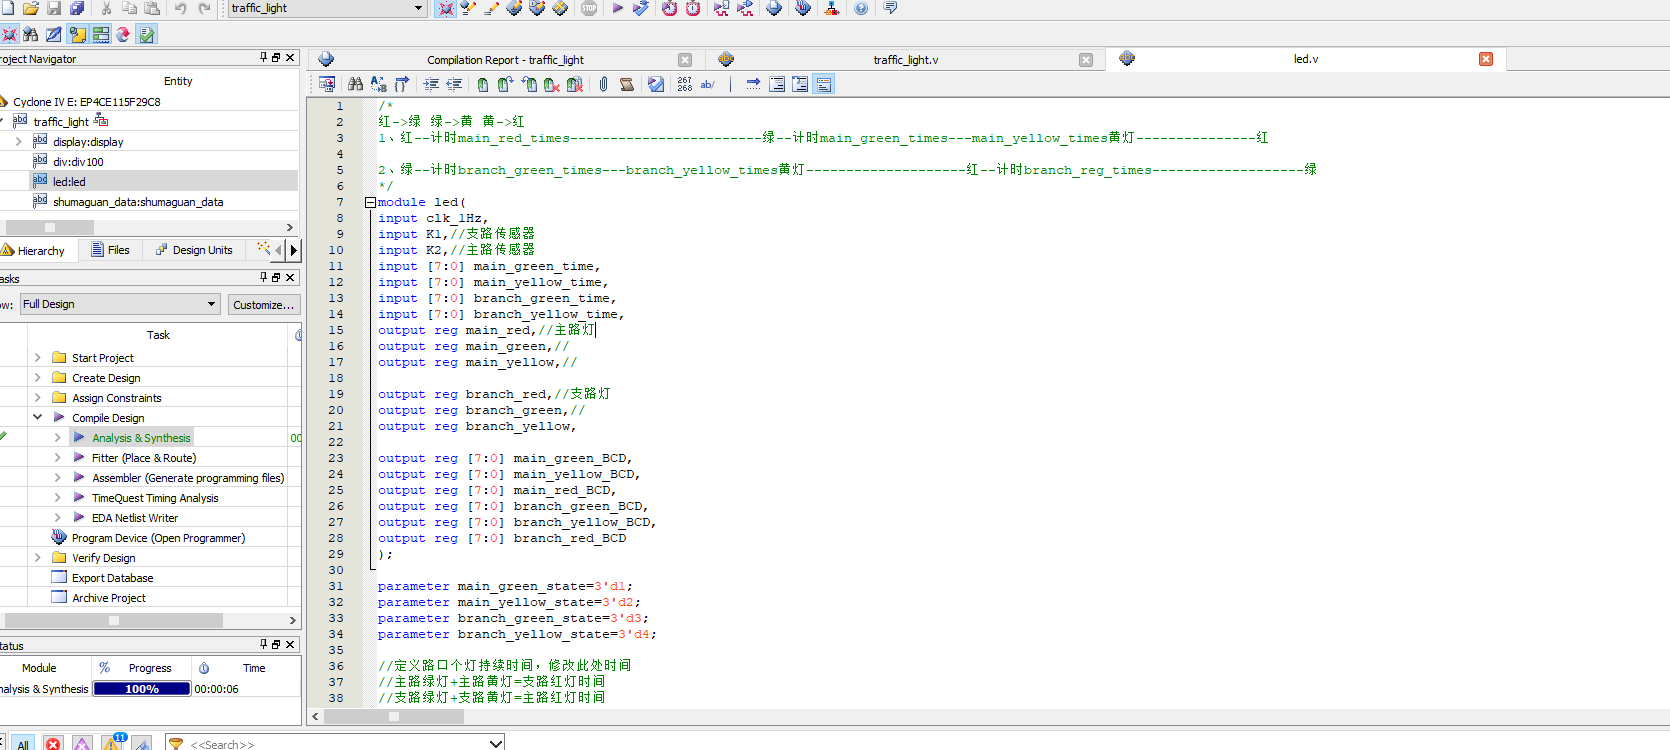
Task: Click the Increase Indent icon
Action: click(431, 84)
